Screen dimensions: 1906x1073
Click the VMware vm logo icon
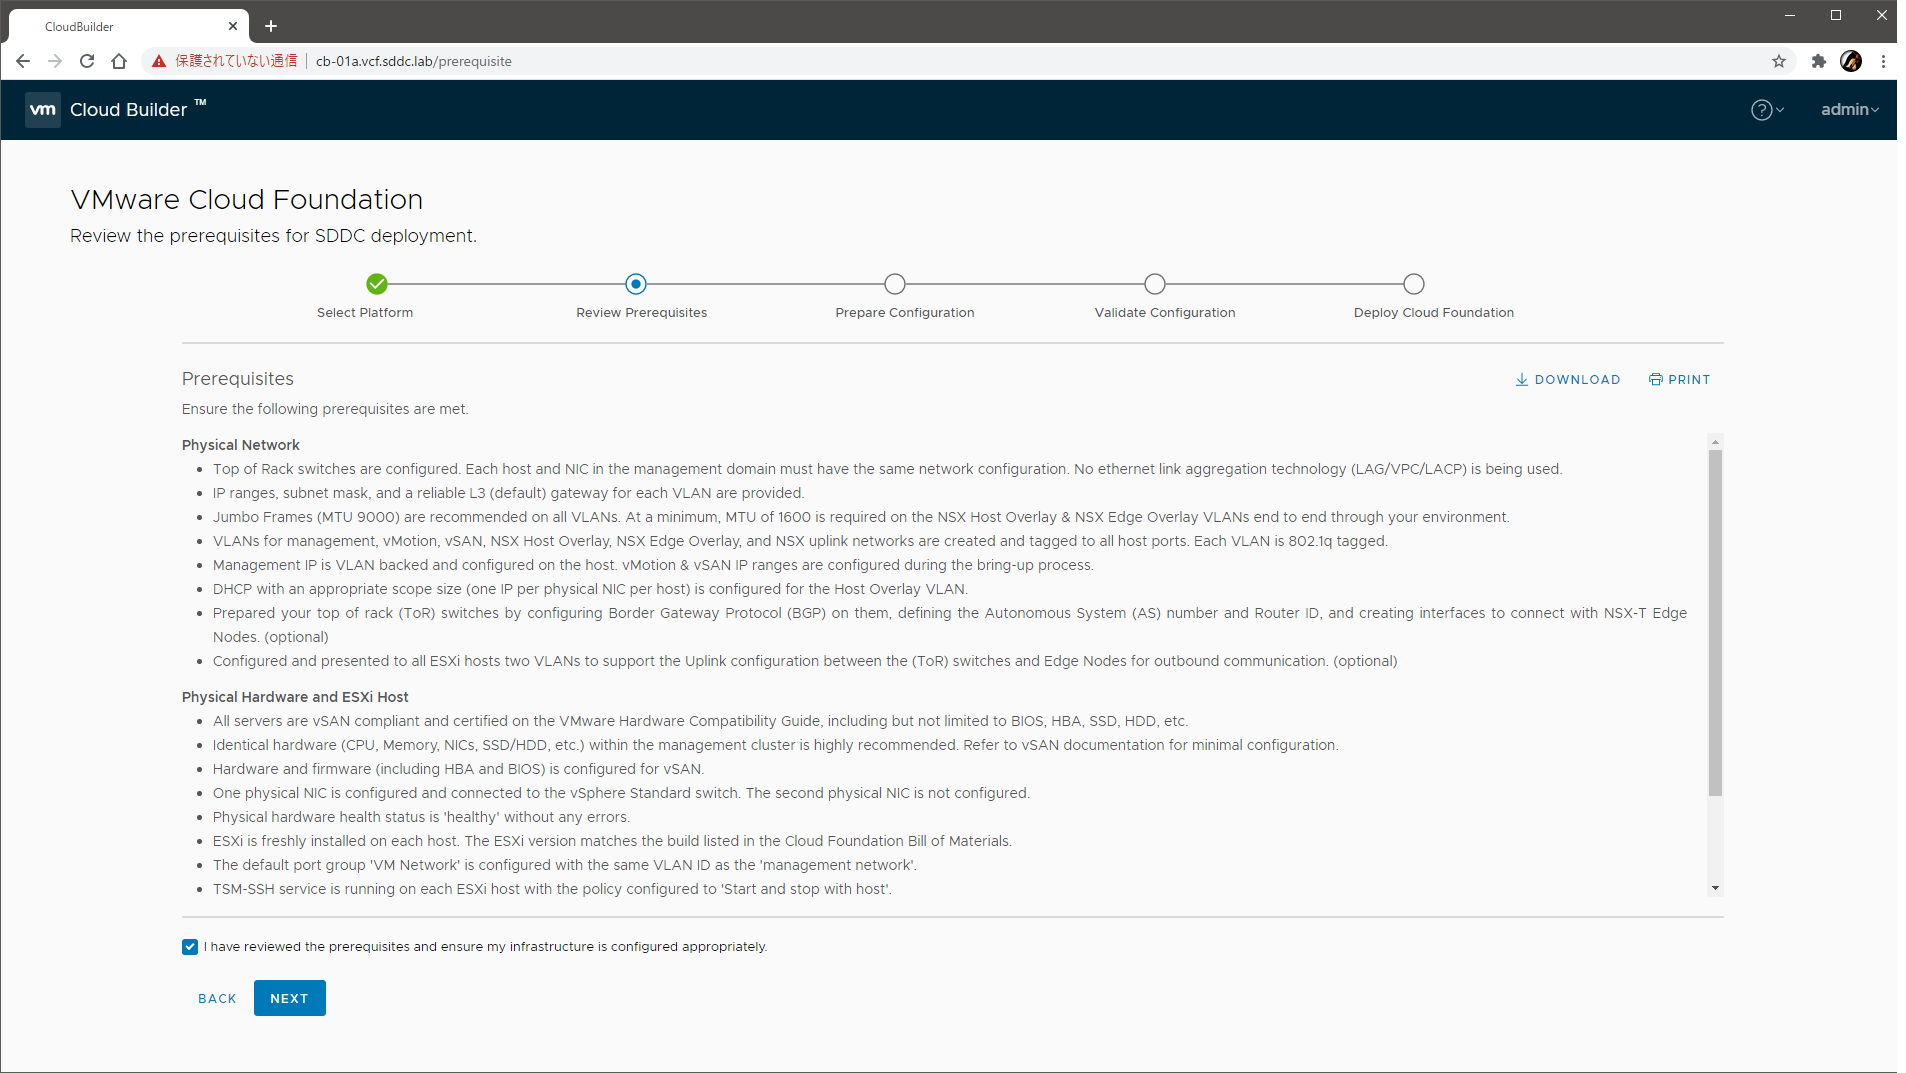pyautogui.click(x=42, y=110)
